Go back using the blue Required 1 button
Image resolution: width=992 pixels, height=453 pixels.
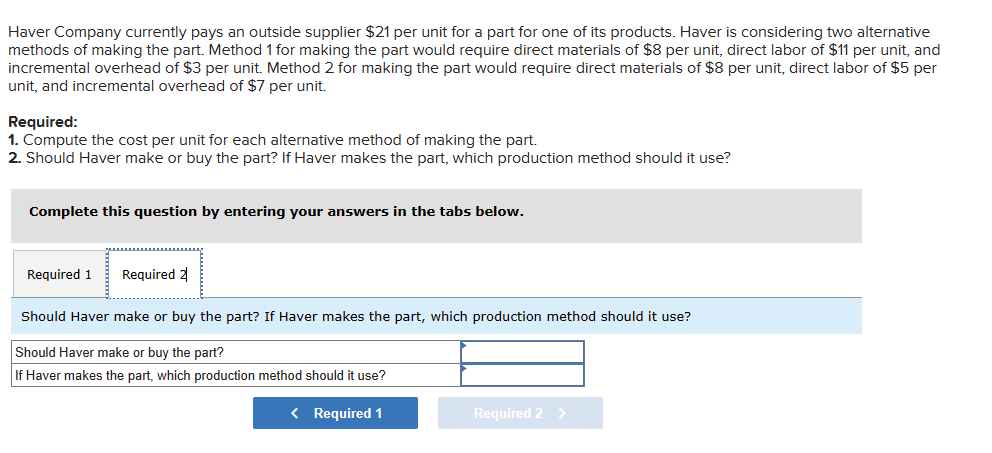click(335, 413)
